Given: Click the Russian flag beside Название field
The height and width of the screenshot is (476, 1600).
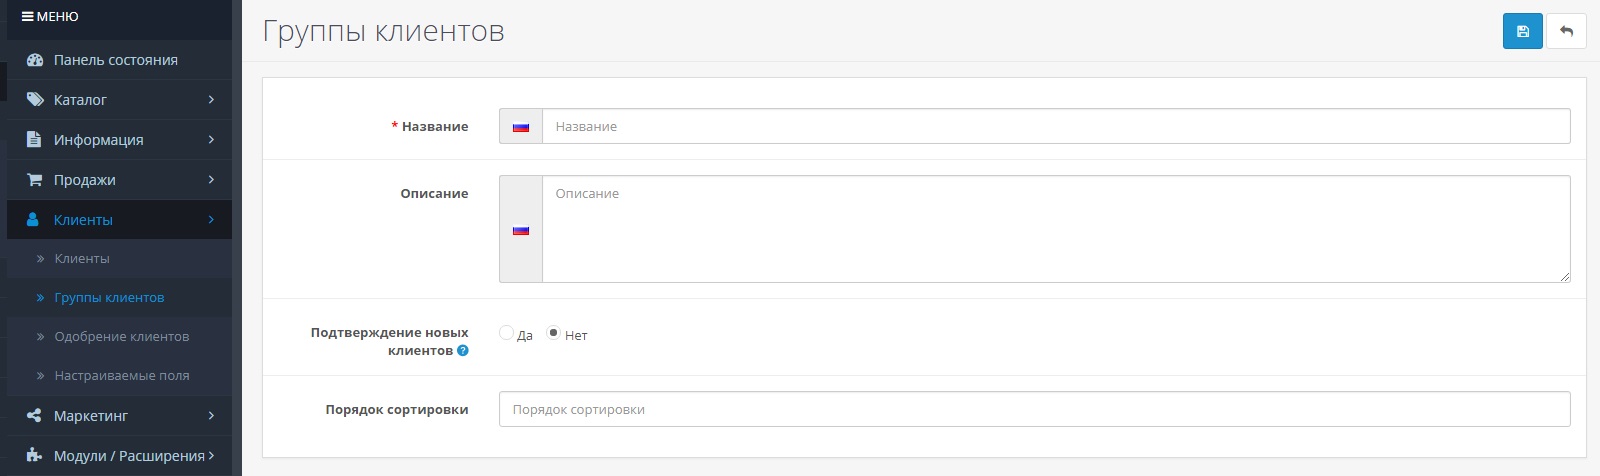Looking at the screenshot, I should (x=521, y=127).
